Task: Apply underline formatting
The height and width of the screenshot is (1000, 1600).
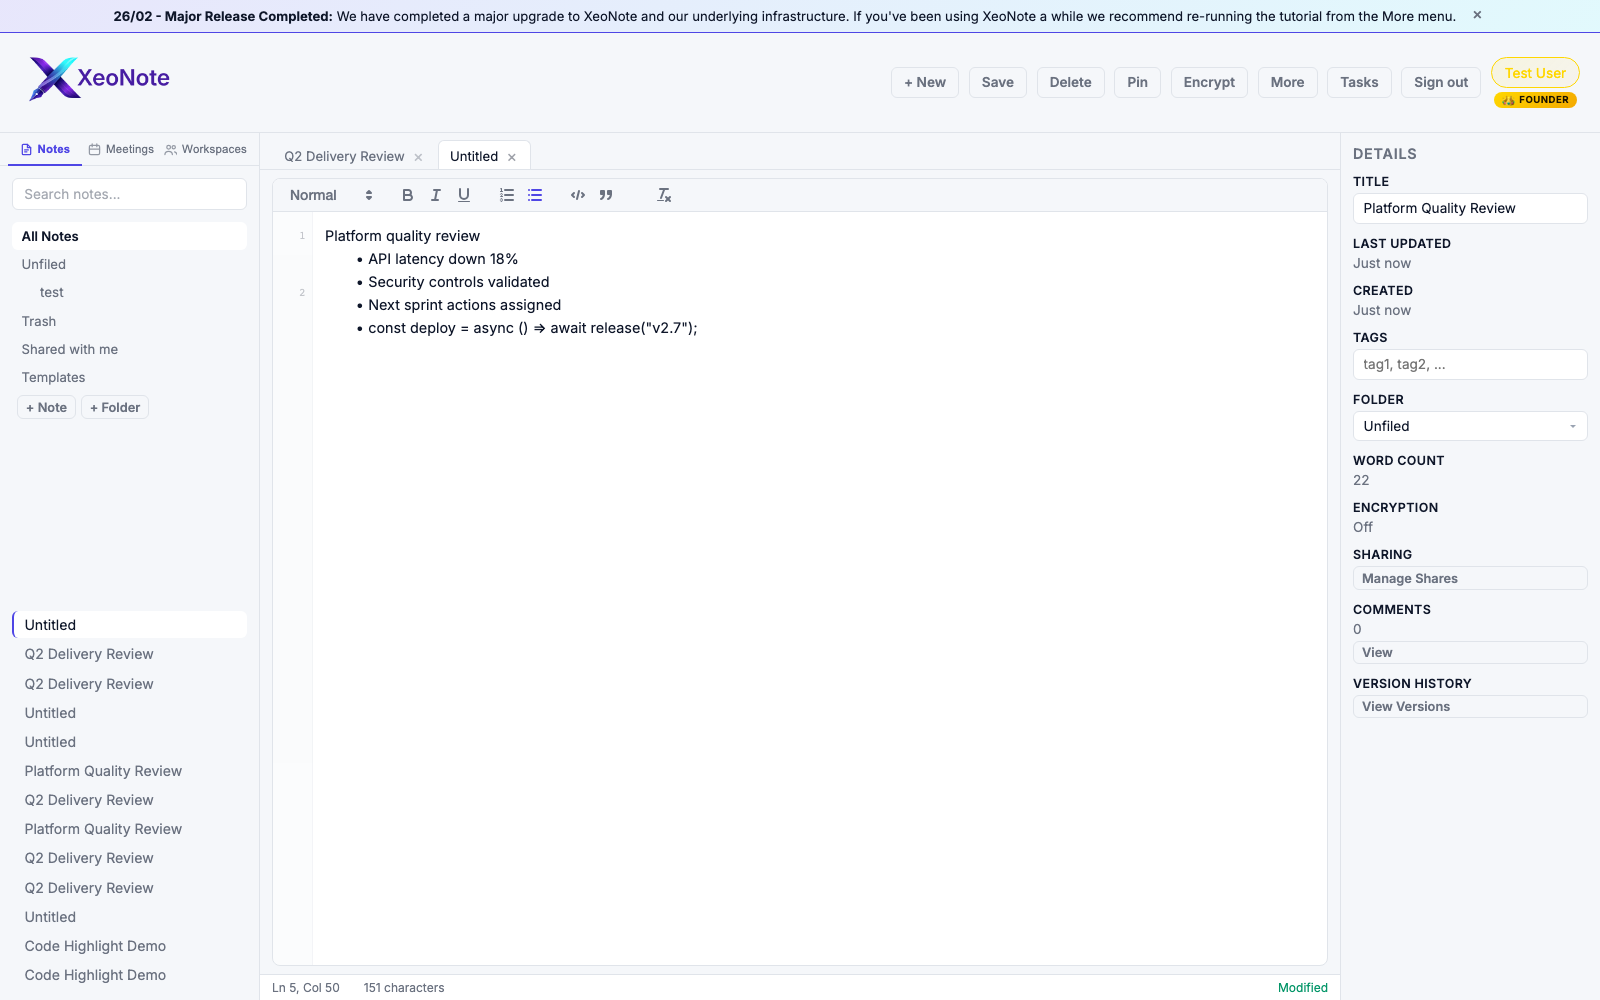Action: [463, 195]
